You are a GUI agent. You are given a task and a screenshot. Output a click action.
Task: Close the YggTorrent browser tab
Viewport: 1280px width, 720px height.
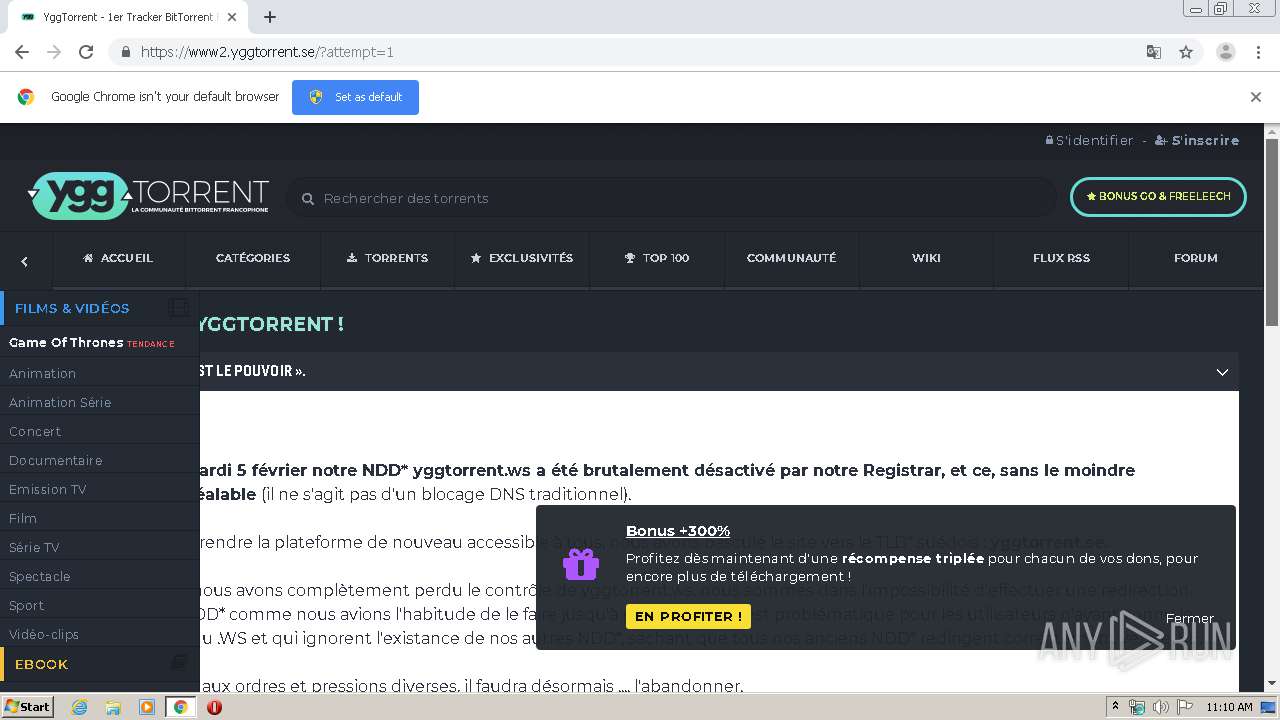click(232, 17)
